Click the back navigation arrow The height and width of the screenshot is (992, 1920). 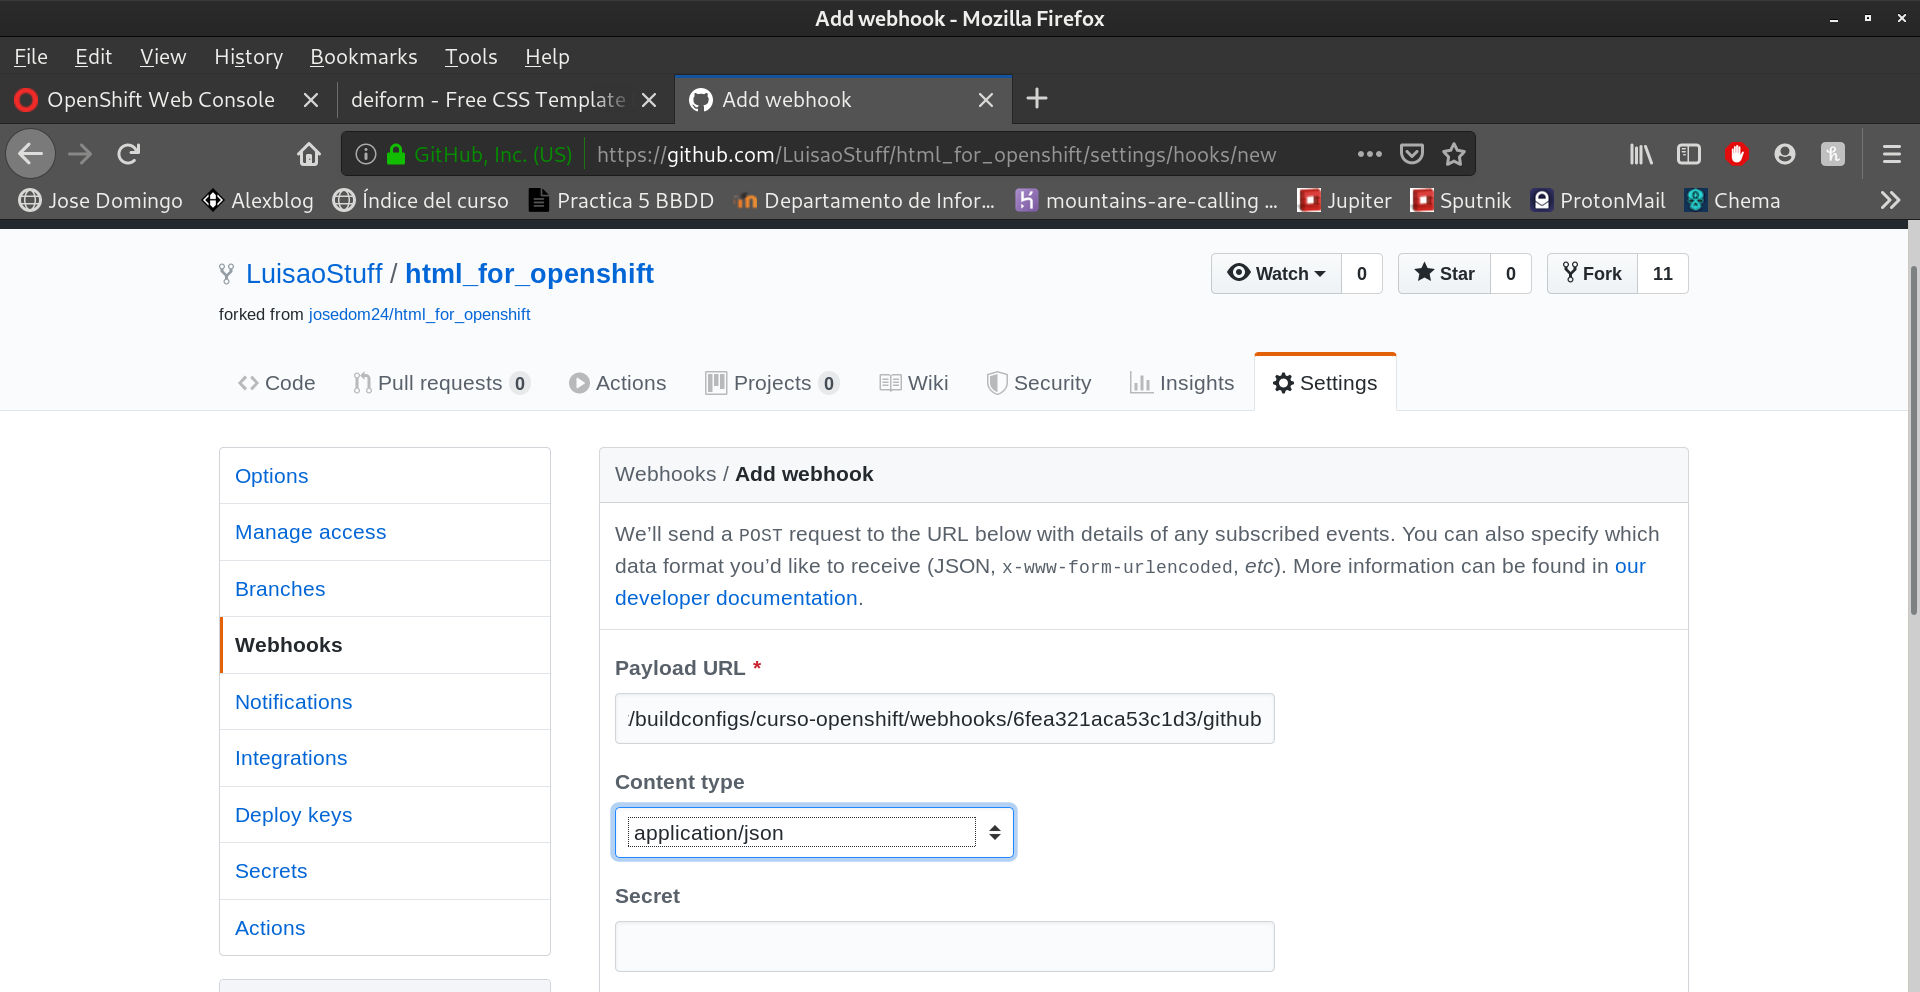click(31, 154)
